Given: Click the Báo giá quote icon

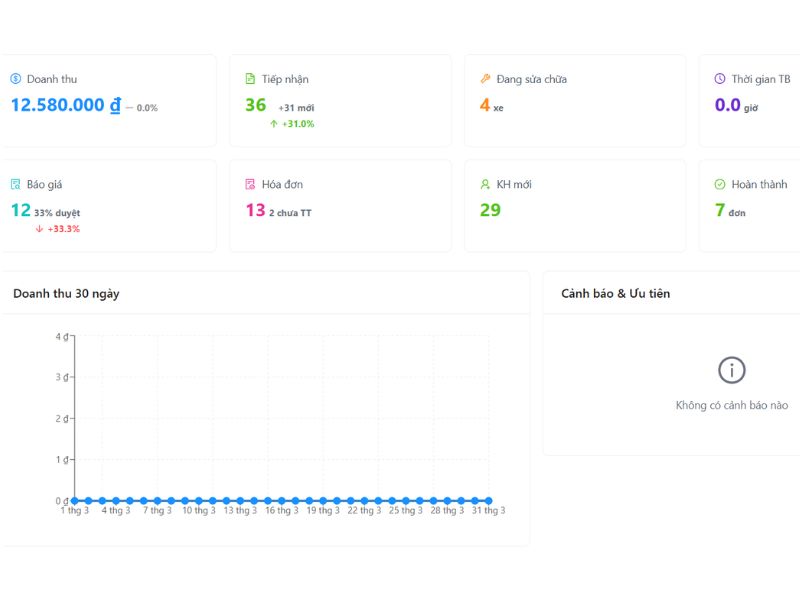Looking at the screenshot, I should coord(16,185).
